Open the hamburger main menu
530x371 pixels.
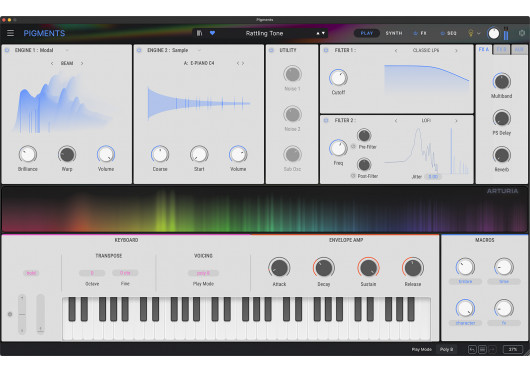10,33
